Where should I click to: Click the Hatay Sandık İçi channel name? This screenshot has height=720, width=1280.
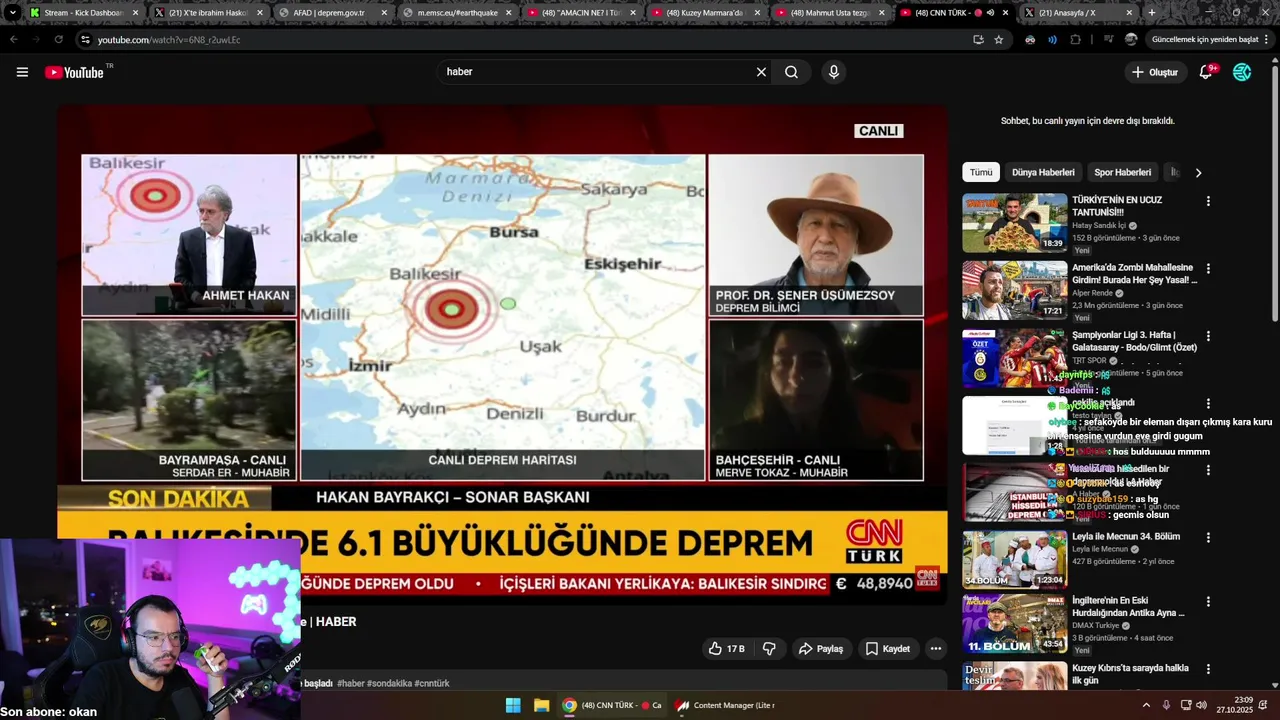point(1099,226)
